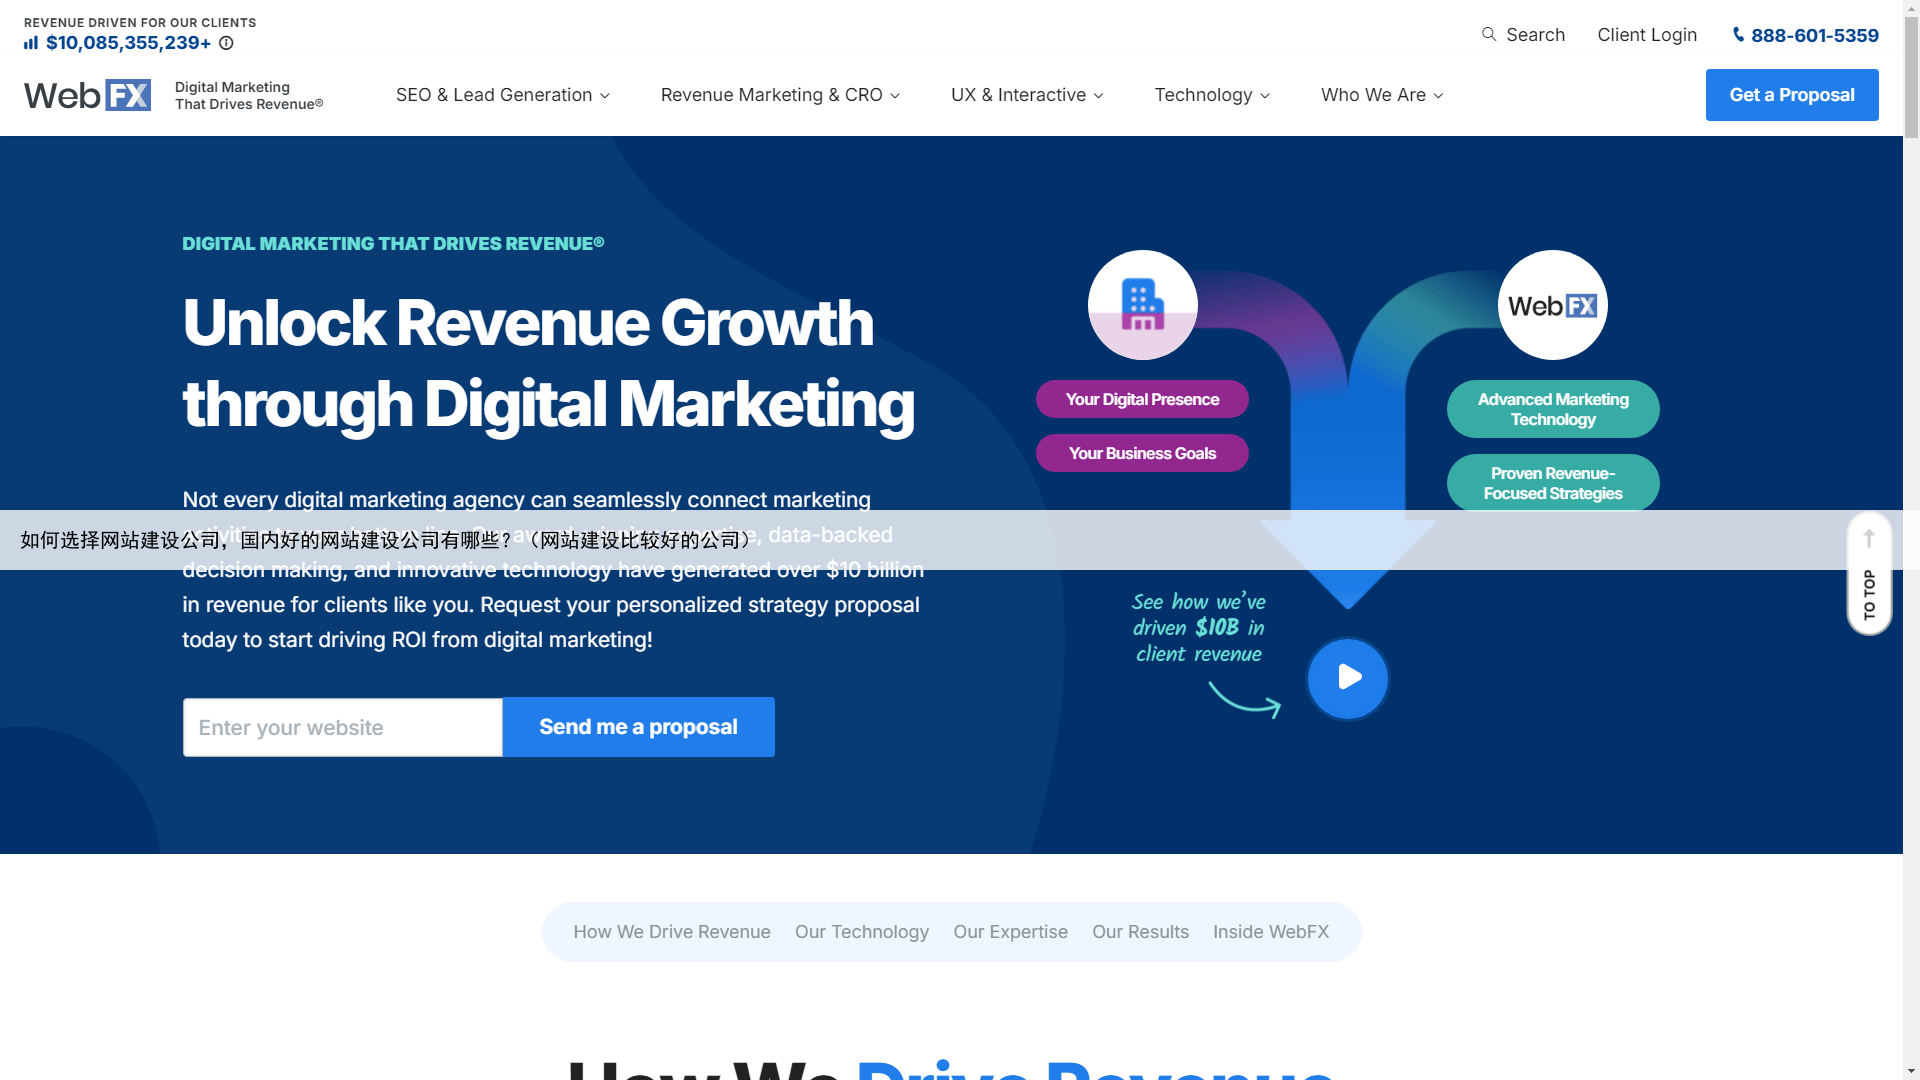This screenshot has width=1920, height=1080.
Task: Select the Our Results tab
Action: coord(1140,932)
